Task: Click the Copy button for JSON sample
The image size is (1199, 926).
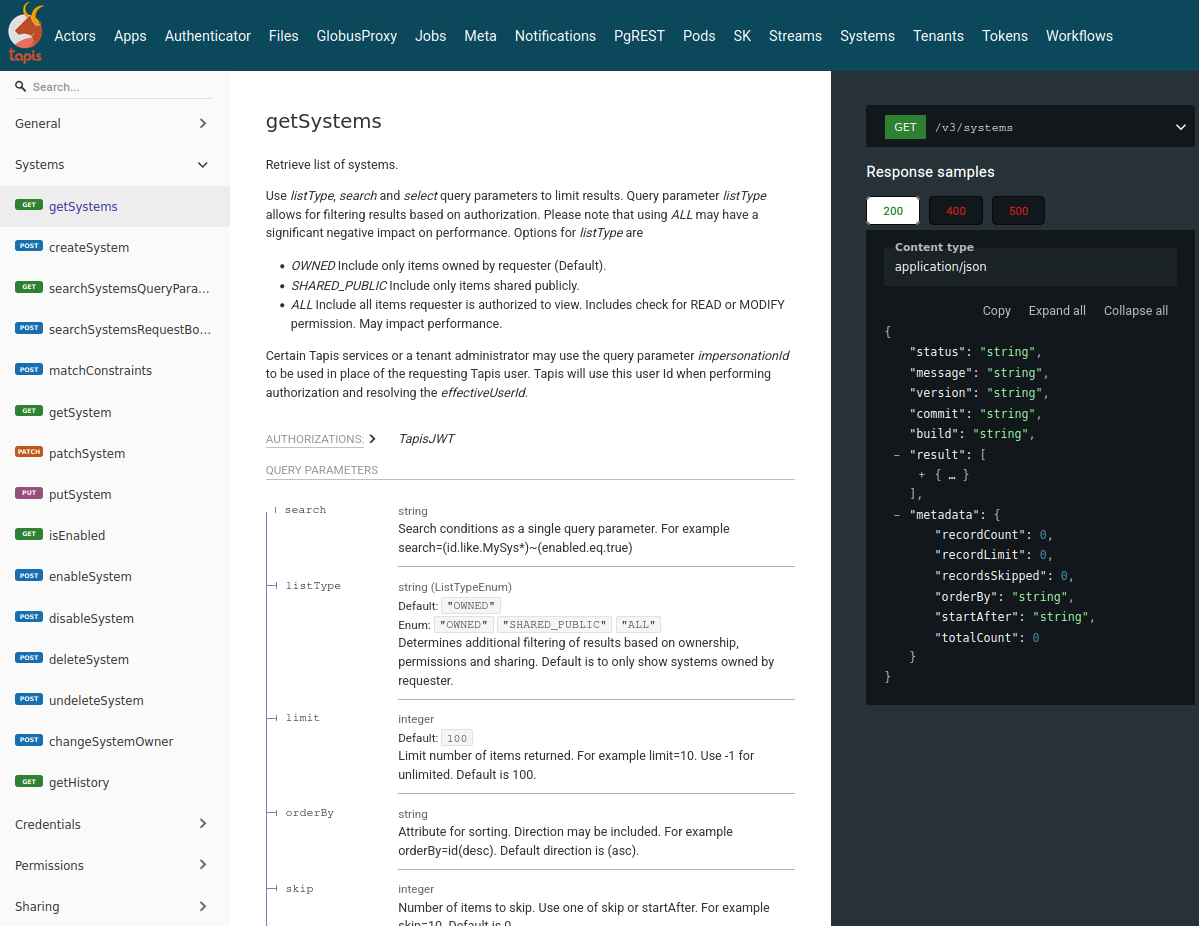Action: point(996,311)
